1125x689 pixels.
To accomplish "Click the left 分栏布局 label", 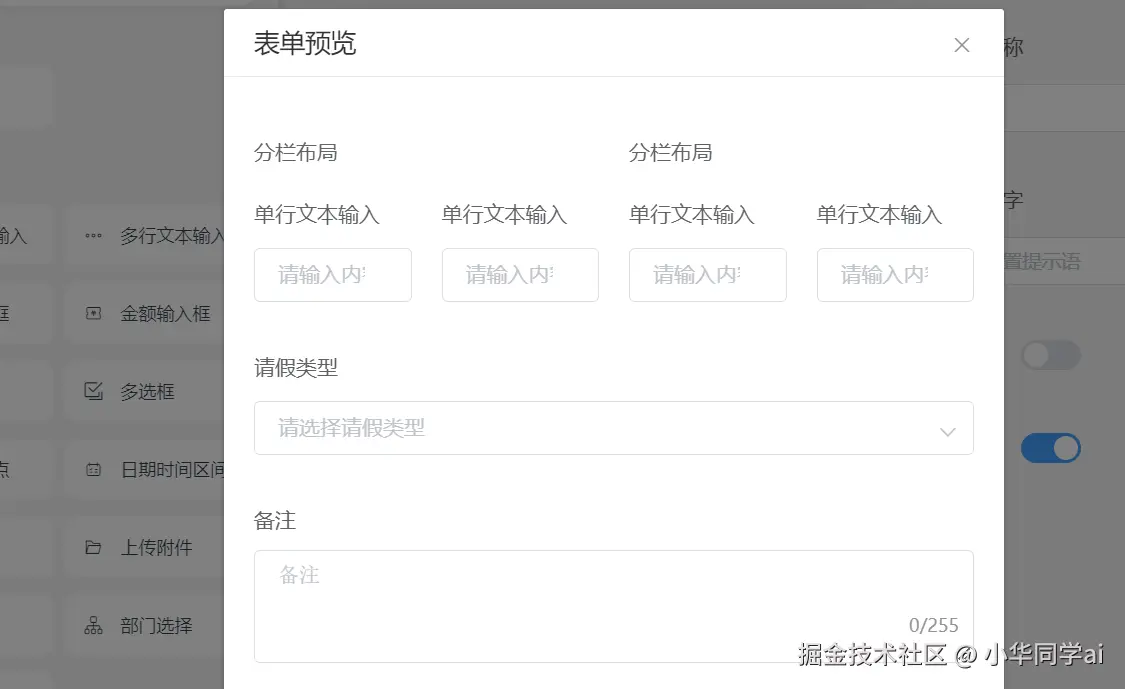I will click(x=296, y=153).
